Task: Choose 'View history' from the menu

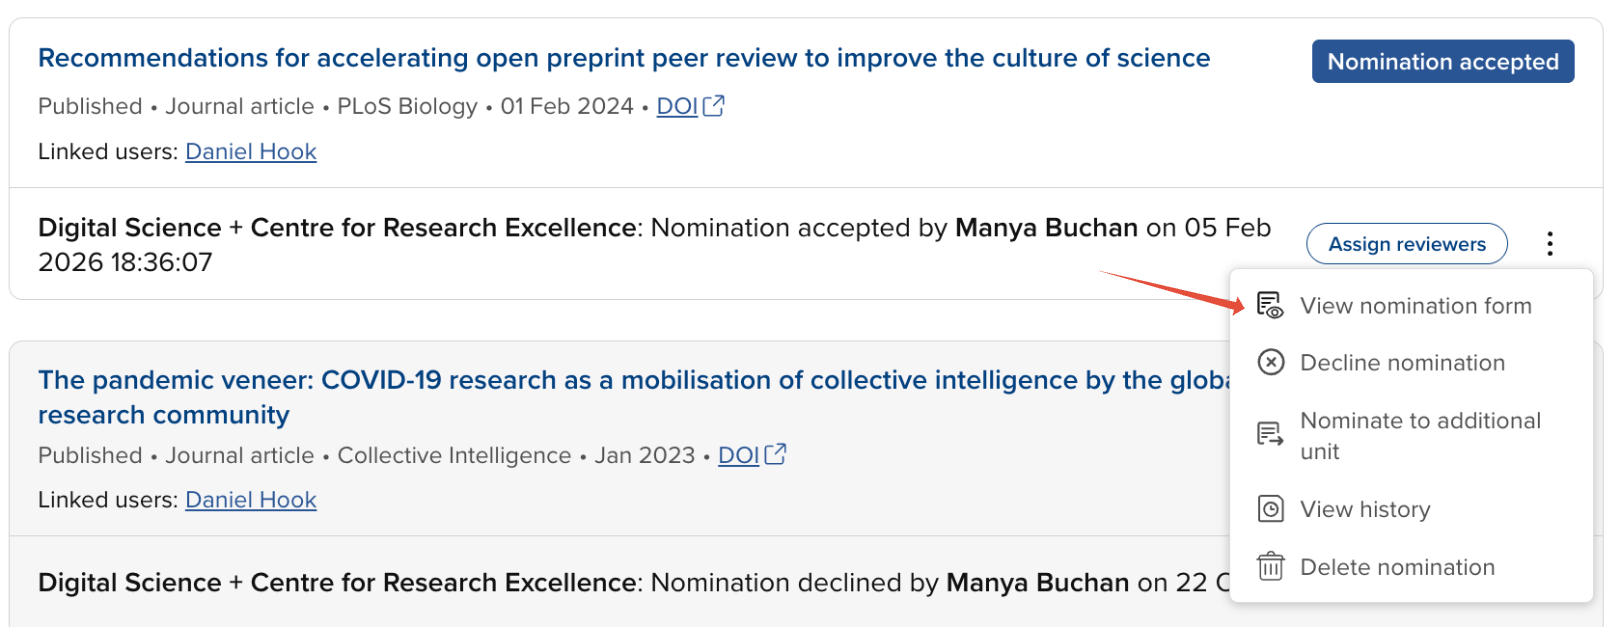Action: pos(1365,510)
